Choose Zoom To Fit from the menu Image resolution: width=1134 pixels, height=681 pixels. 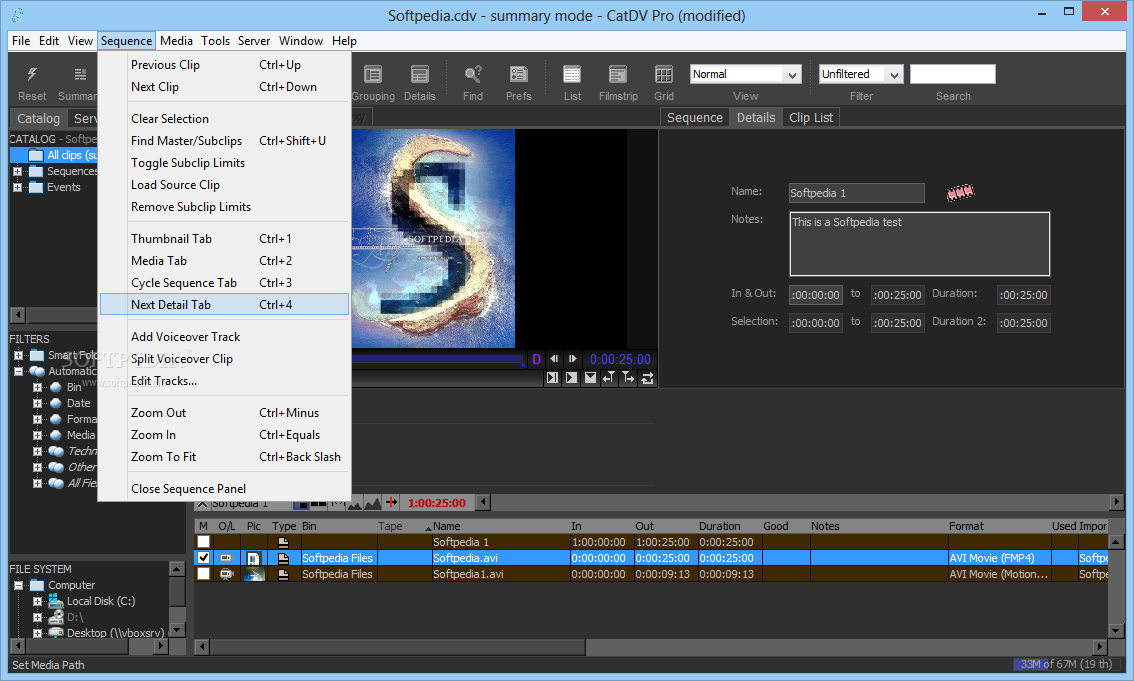[224, 456]
